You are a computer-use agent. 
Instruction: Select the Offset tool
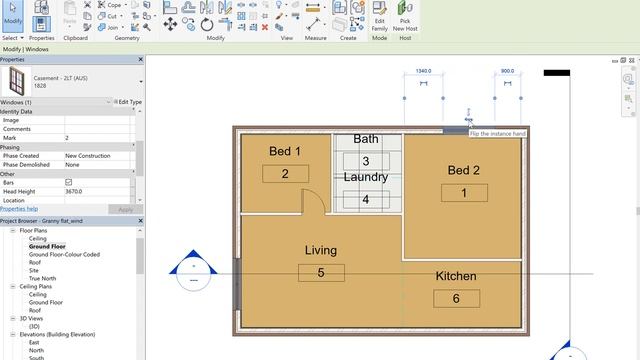[188, 7]
